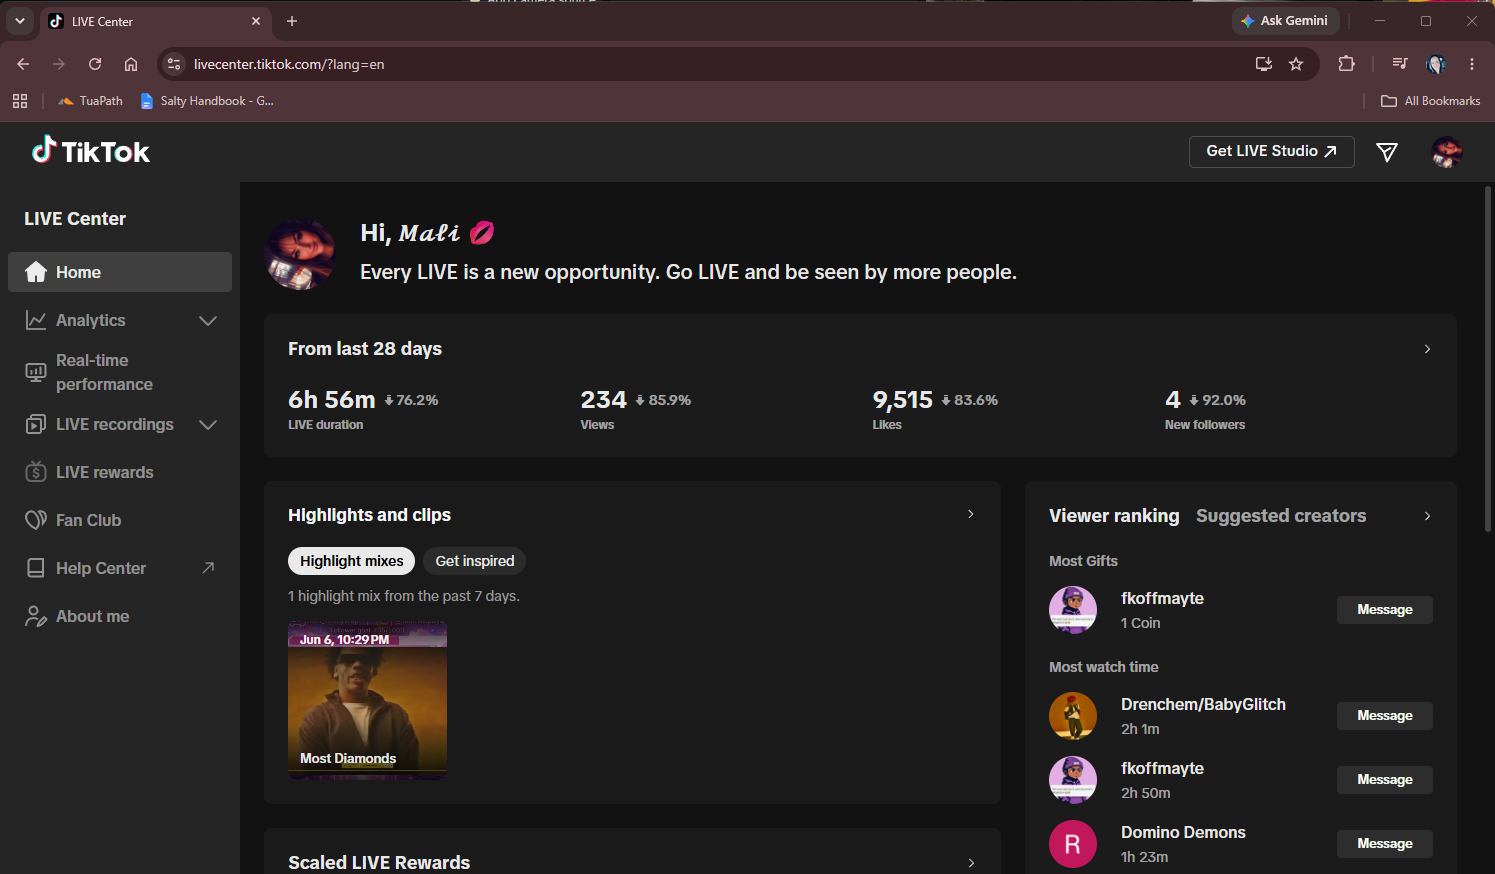Close the LIVE Center browser tab

[x=256, y=21]
